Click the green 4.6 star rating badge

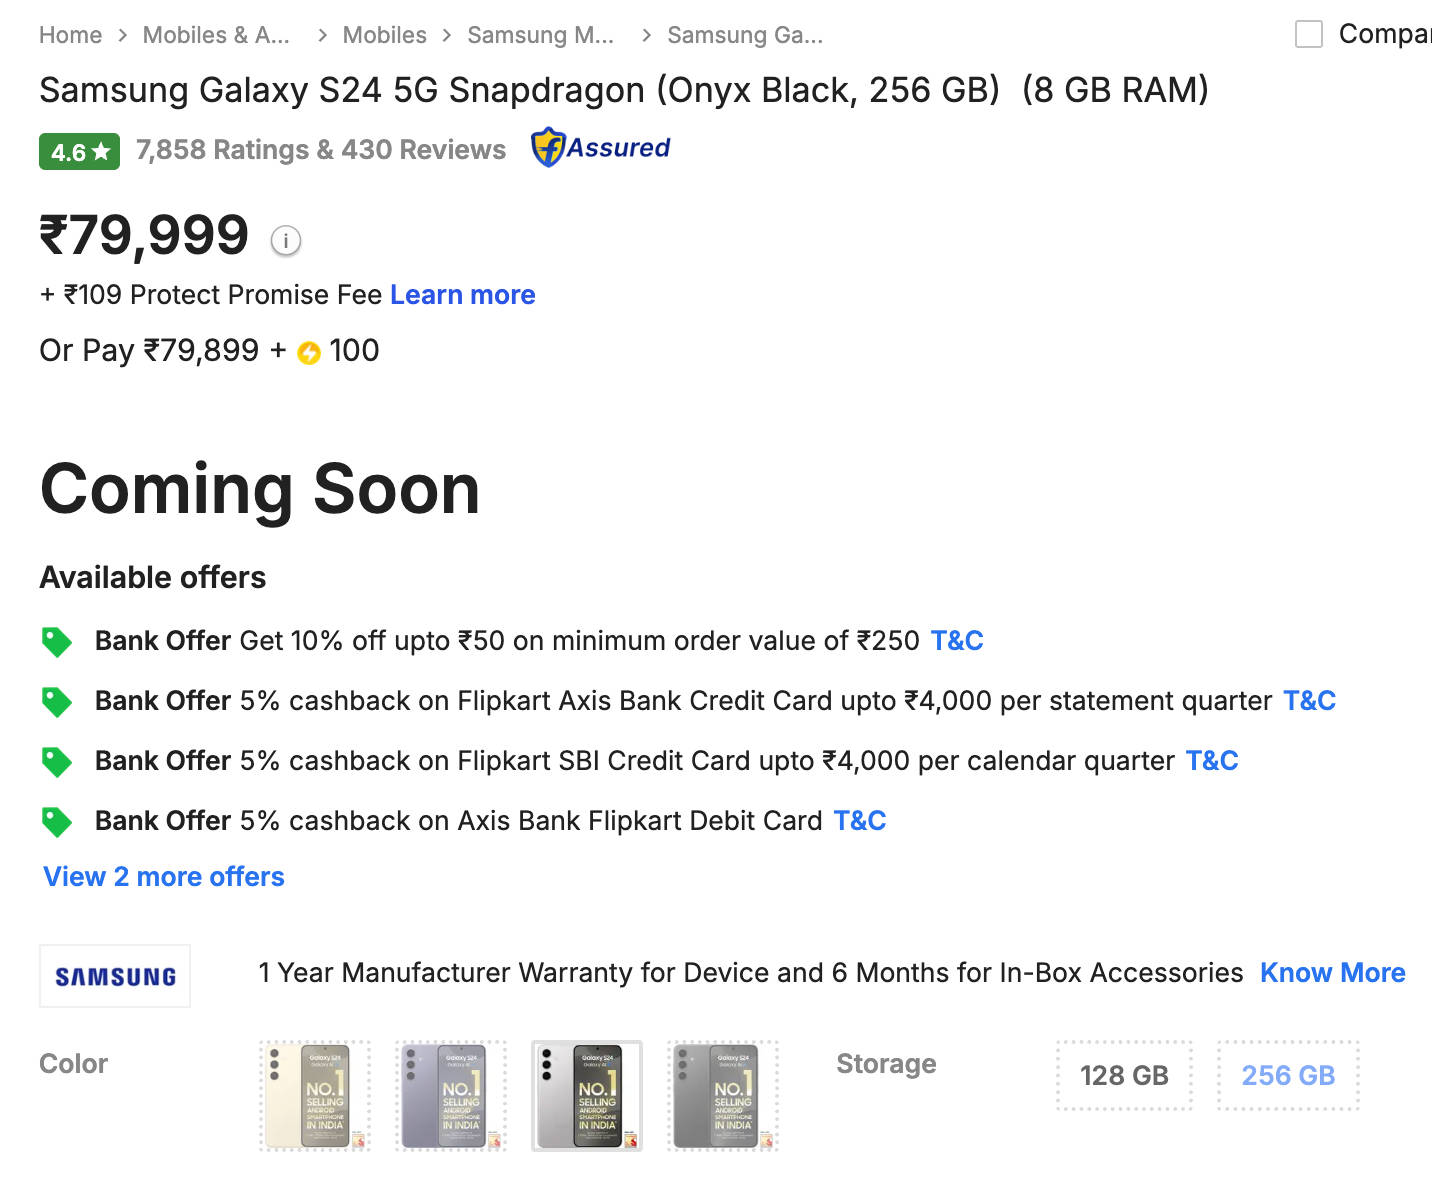pyautogui.click(x=79, y=152)
